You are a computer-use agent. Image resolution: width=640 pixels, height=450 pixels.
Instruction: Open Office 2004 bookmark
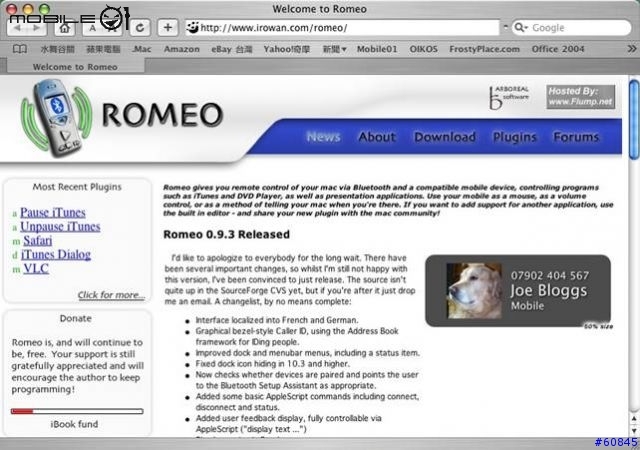point(558,49)
